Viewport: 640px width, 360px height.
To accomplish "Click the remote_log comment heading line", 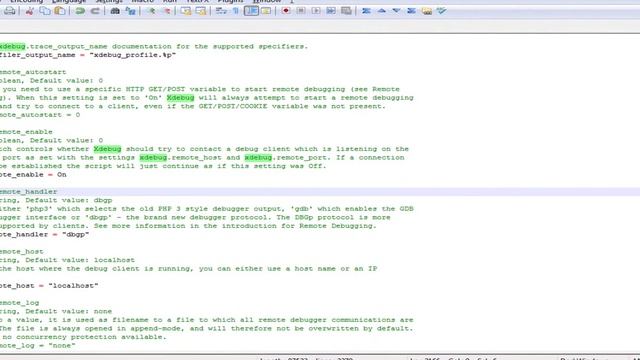I will pos(20,303).
